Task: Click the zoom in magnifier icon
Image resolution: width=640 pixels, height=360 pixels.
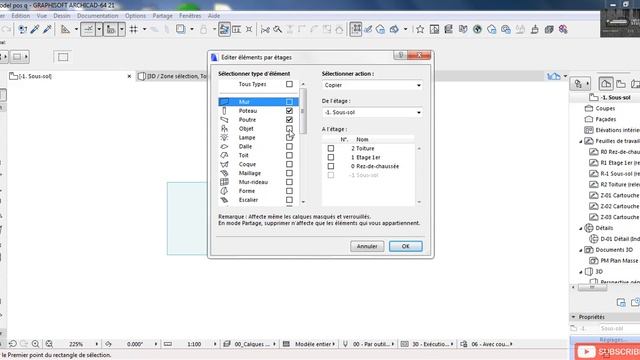Action: (36, 344)
